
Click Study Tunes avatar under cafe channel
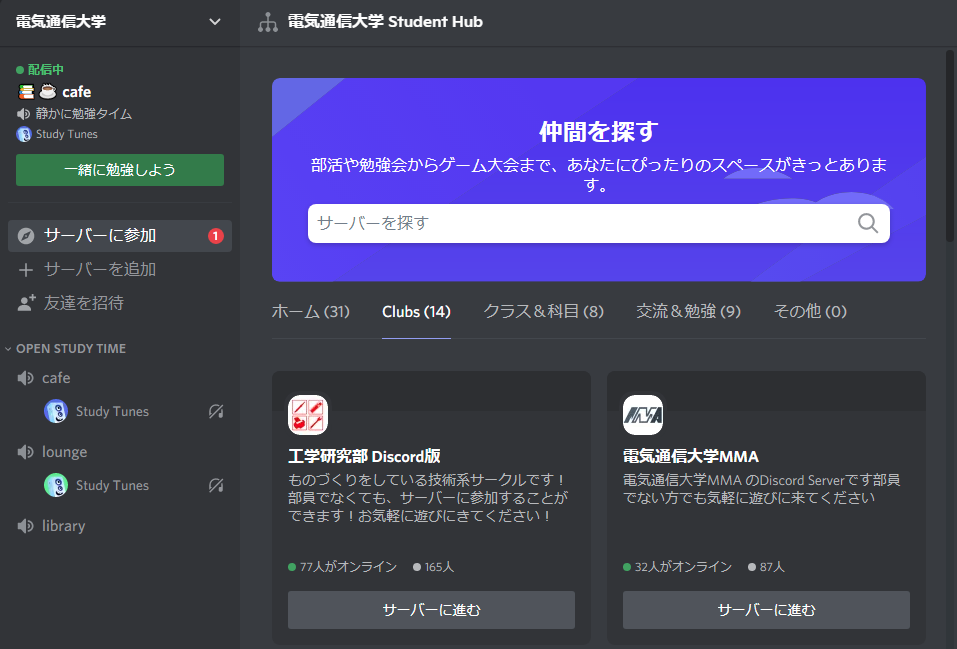[x=56, y=412]
